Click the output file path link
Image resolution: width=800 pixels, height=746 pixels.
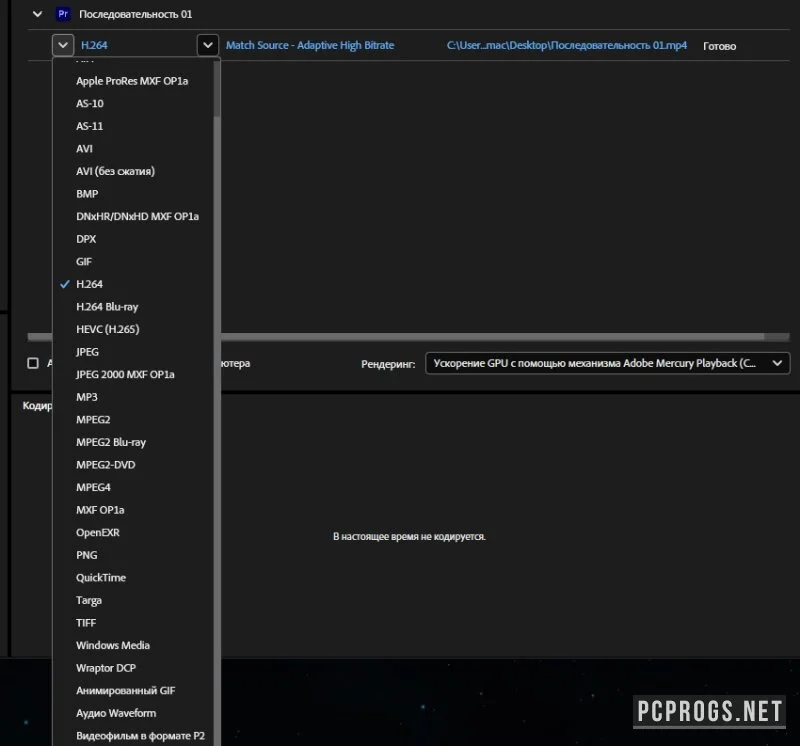click(x=567, y=45)
